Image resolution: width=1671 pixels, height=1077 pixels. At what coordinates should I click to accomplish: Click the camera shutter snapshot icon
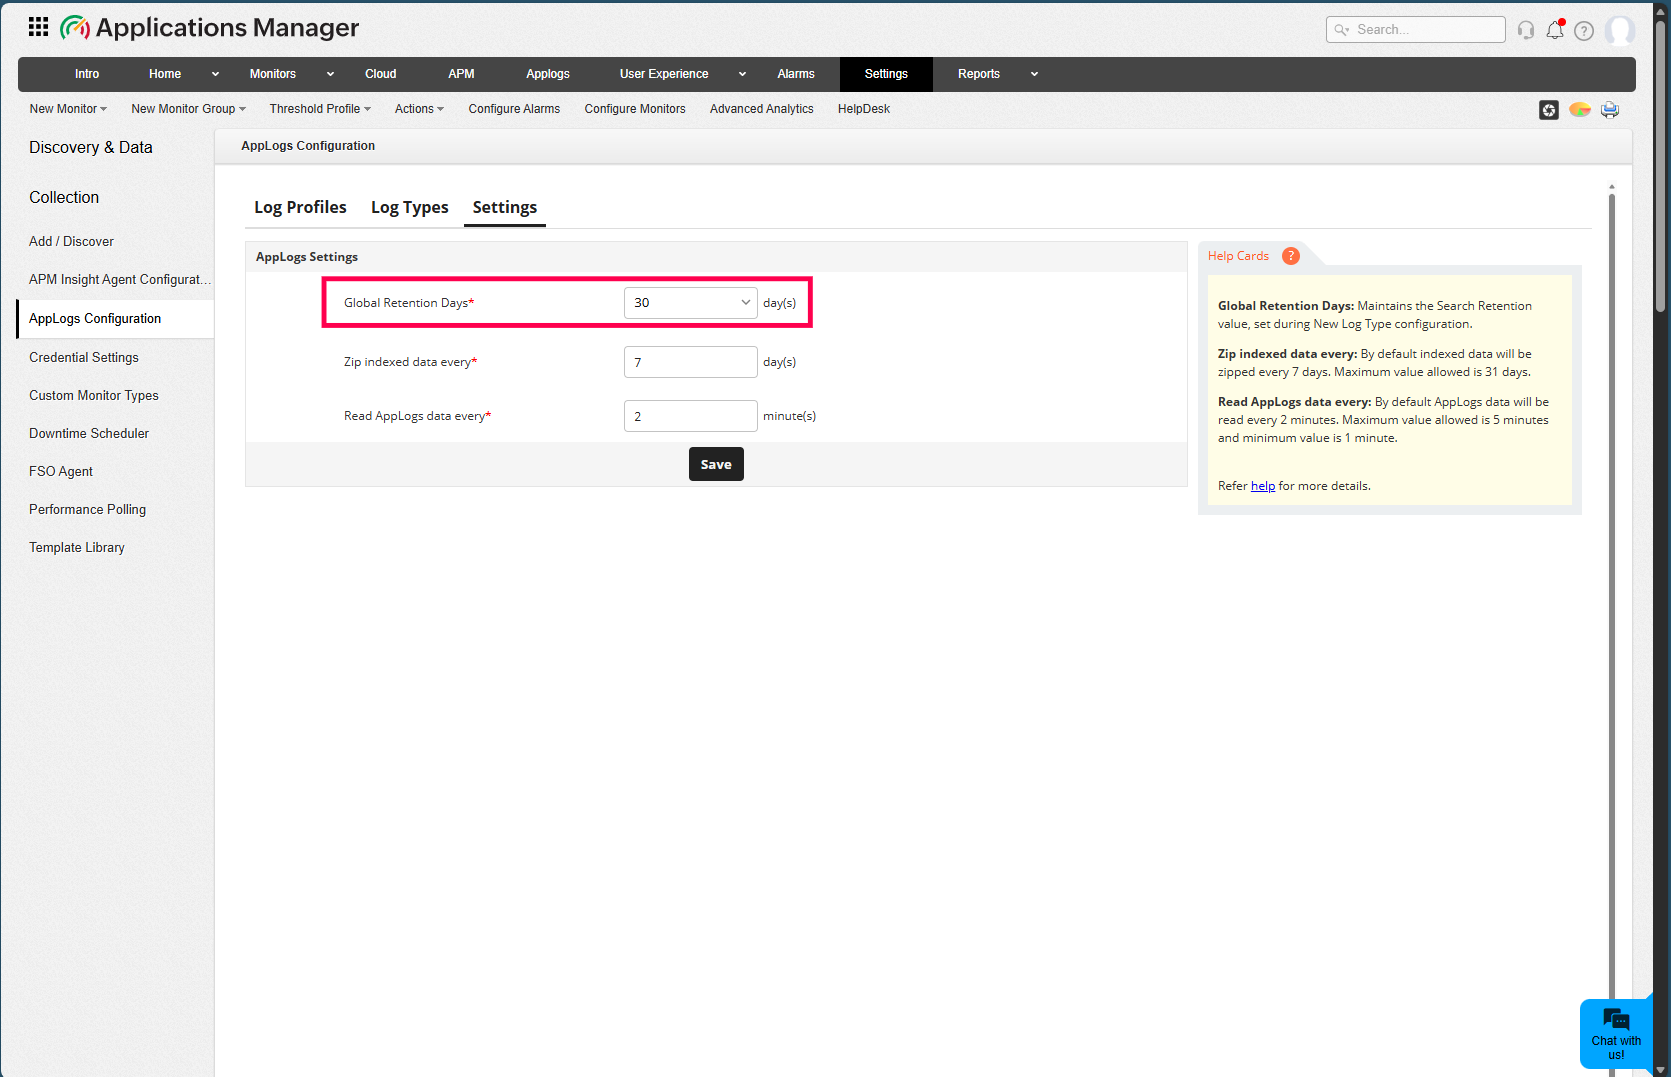pyautogui.click(x=1549, y=110)
